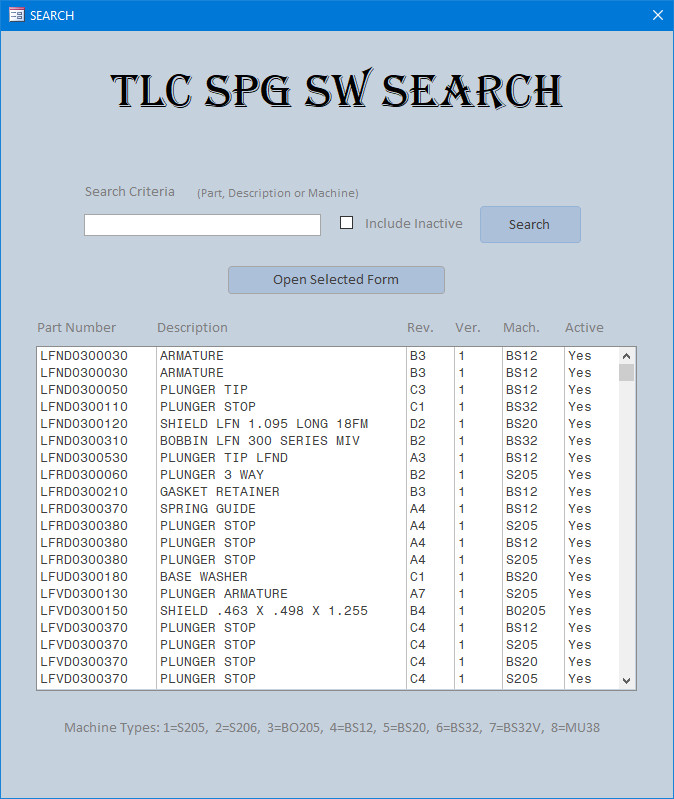Select the LFVD0300370 row with machine BS12
The image size is (674, 799).
point(329,628)
